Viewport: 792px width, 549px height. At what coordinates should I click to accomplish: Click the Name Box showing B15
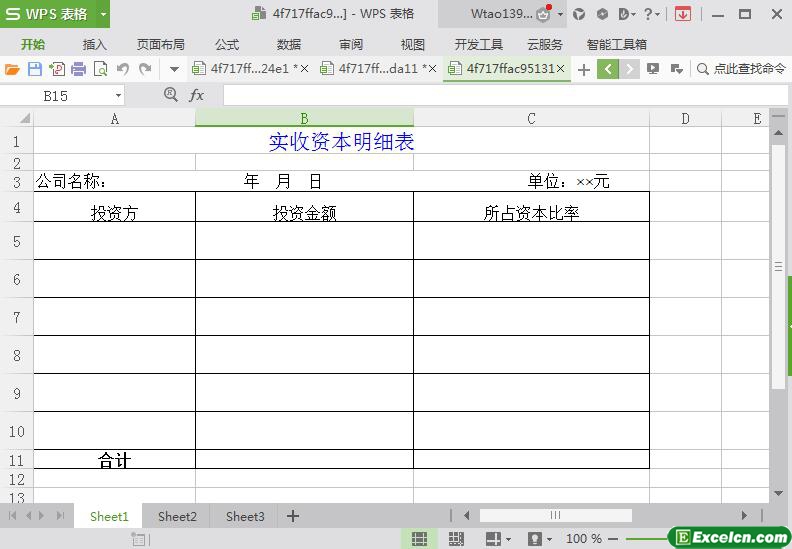tap(56, 95)
